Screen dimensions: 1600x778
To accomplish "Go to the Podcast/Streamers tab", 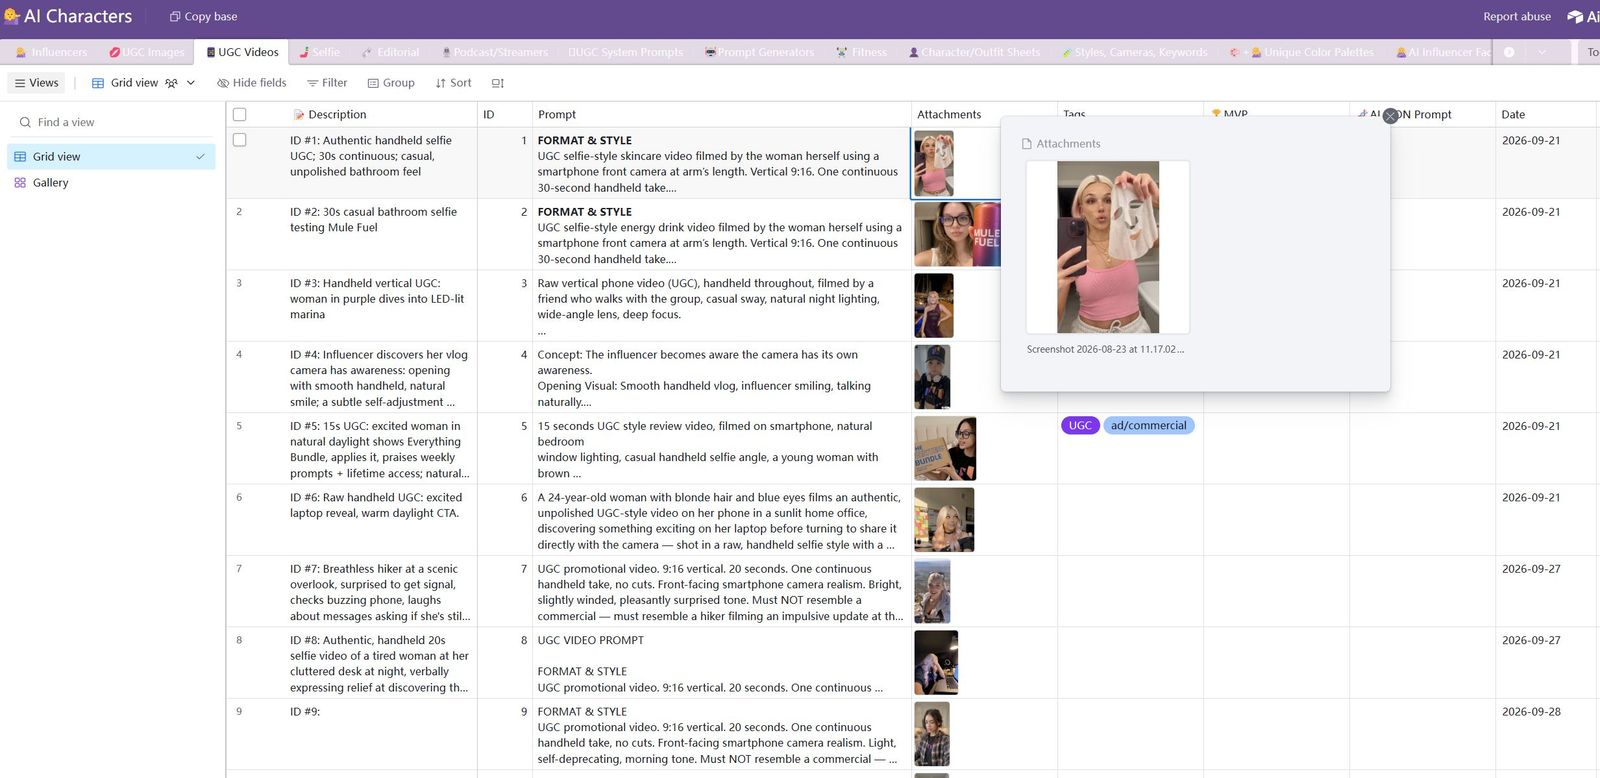I will tap(495, 52).
